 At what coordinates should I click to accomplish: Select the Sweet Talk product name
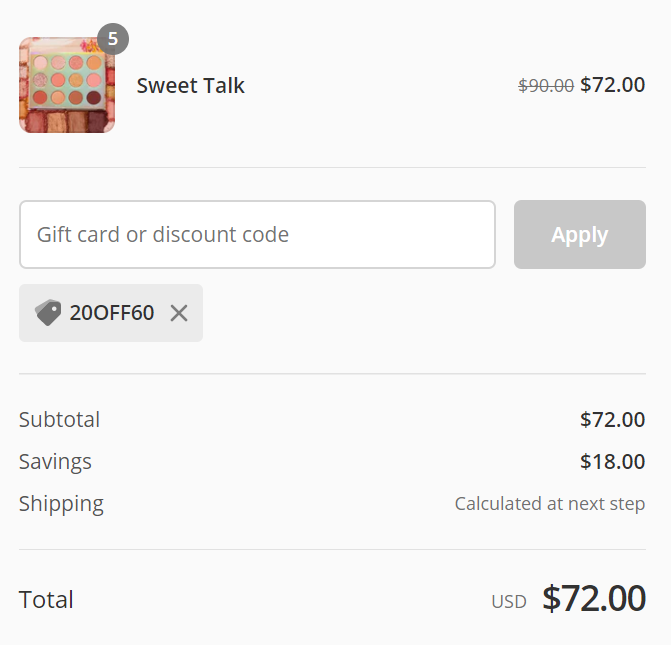[190, 85]
